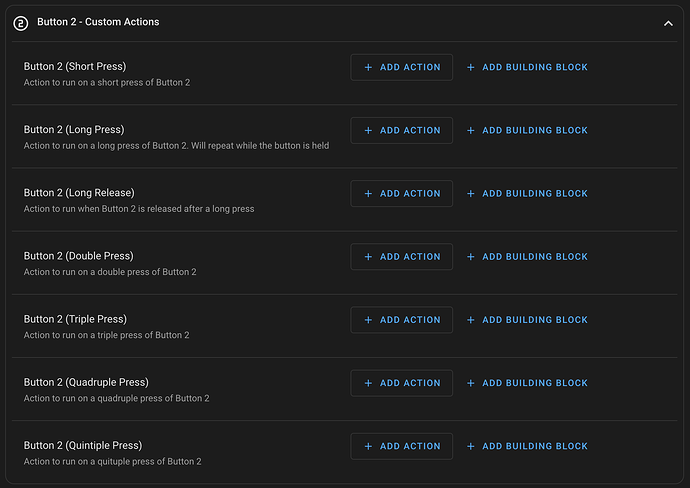
Task: Add building block for Button 2 Long Press
Action: [x=527, y=130]
